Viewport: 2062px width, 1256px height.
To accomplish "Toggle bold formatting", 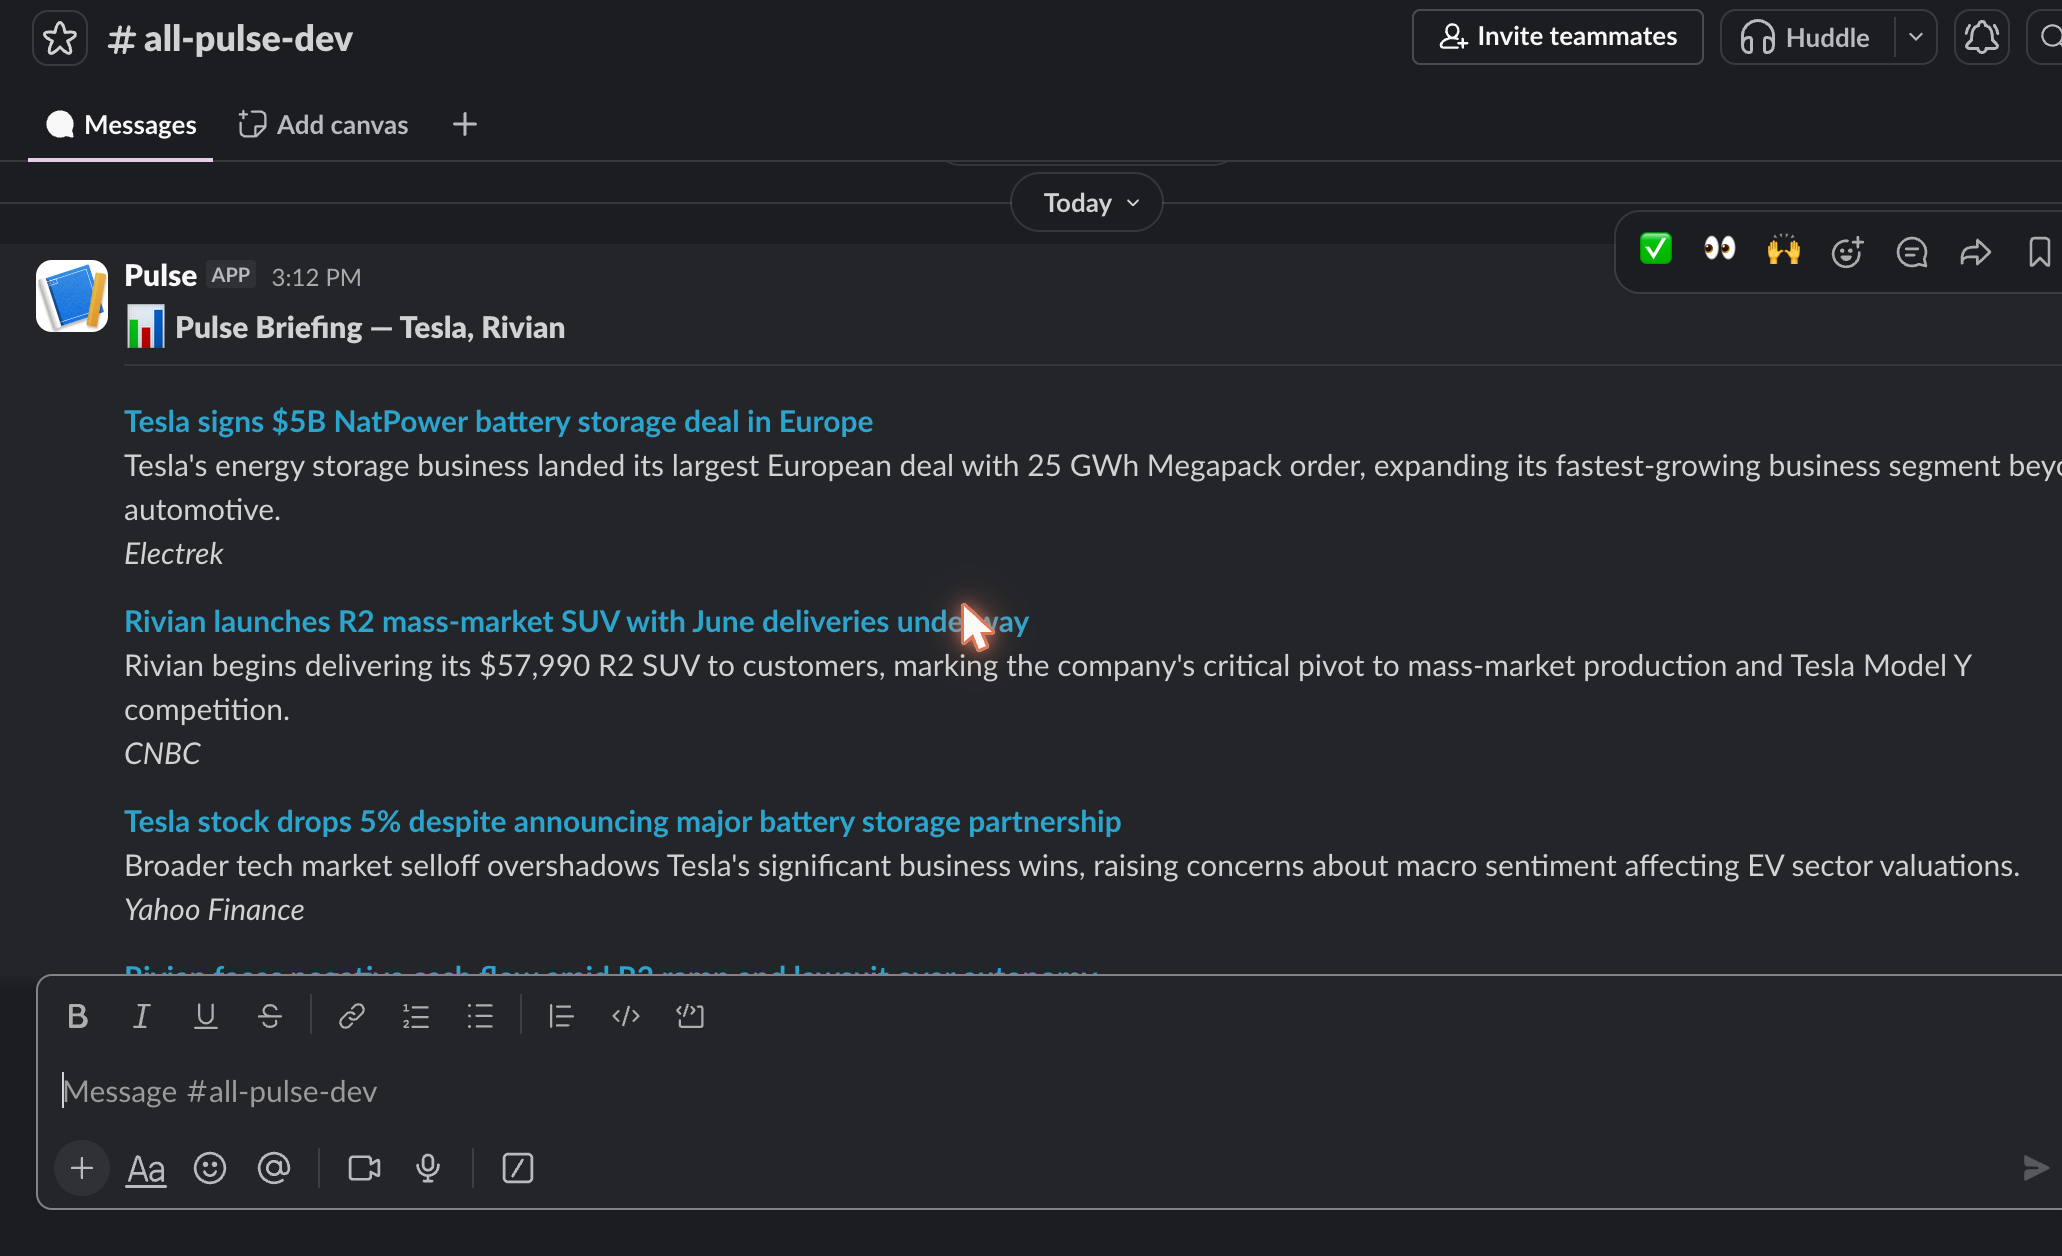I will click(x=77, y=1016).
